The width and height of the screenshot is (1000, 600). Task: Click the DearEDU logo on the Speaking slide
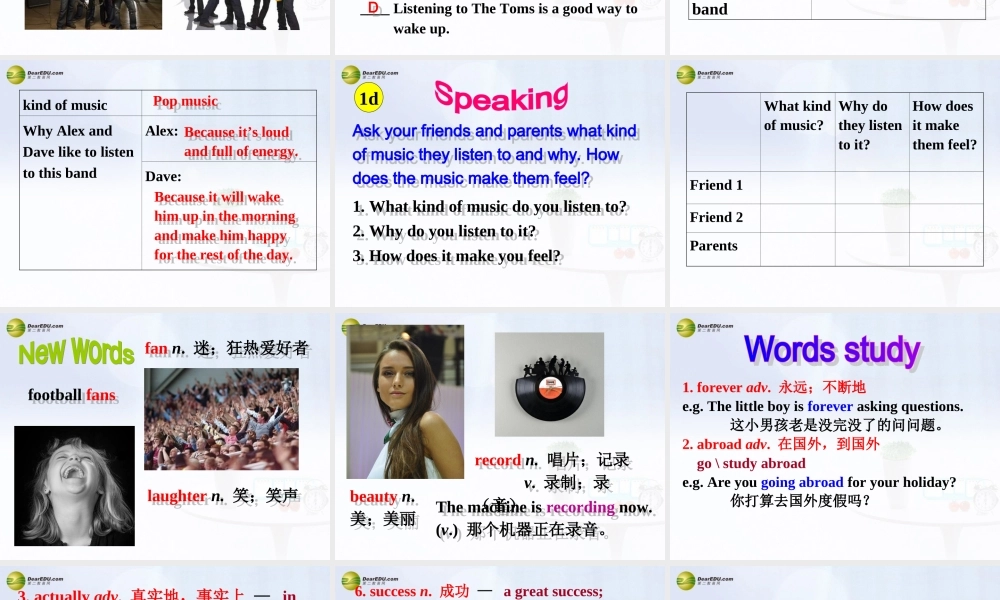(349, 73)
